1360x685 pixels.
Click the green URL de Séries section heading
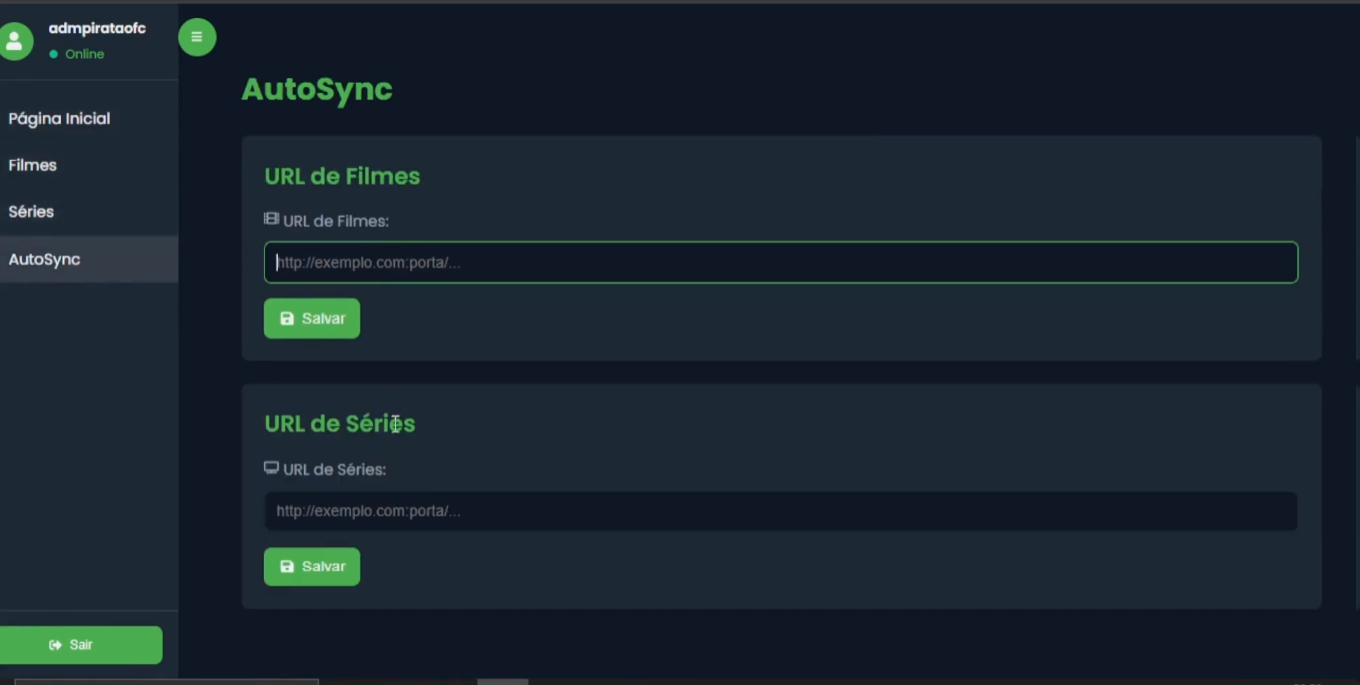pos(340,424)
